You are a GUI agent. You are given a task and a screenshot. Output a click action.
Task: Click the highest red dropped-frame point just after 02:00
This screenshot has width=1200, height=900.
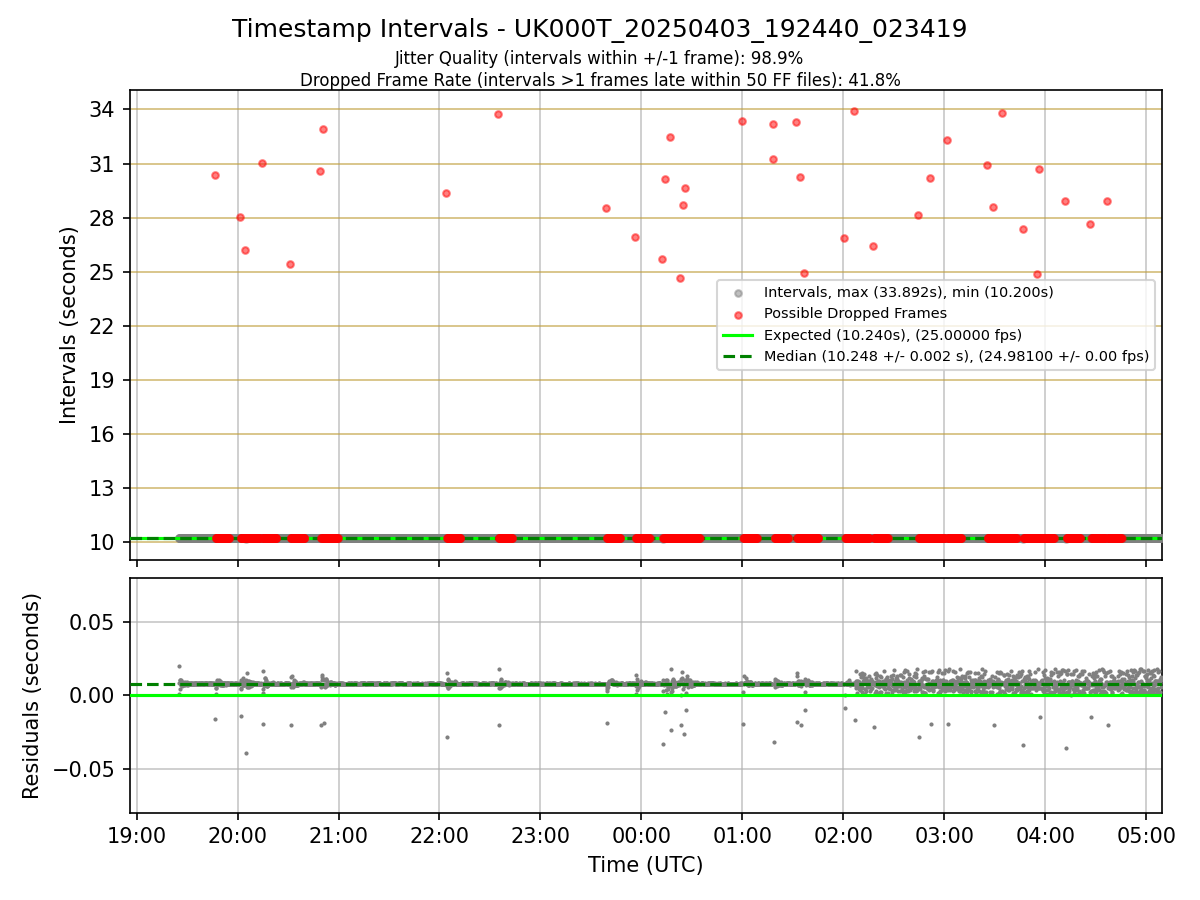[854, 111]
